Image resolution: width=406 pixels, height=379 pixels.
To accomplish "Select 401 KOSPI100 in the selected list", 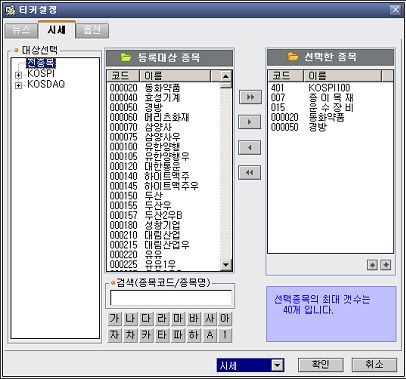I will (x=330, y=88).
